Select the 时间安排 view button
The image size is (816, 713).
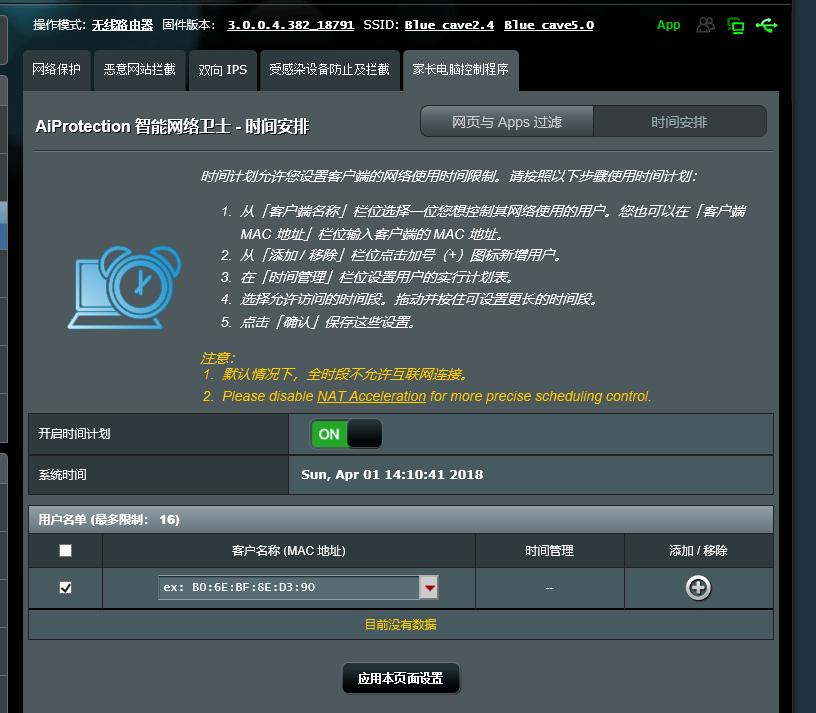point(679,122)
